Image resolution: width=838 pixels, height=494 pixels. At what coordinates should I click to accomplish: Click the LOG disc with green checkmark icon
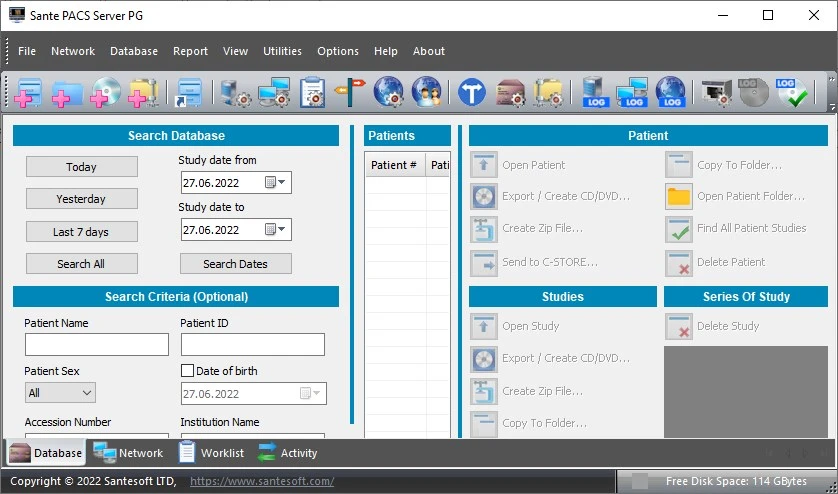[x=791, y=93]
